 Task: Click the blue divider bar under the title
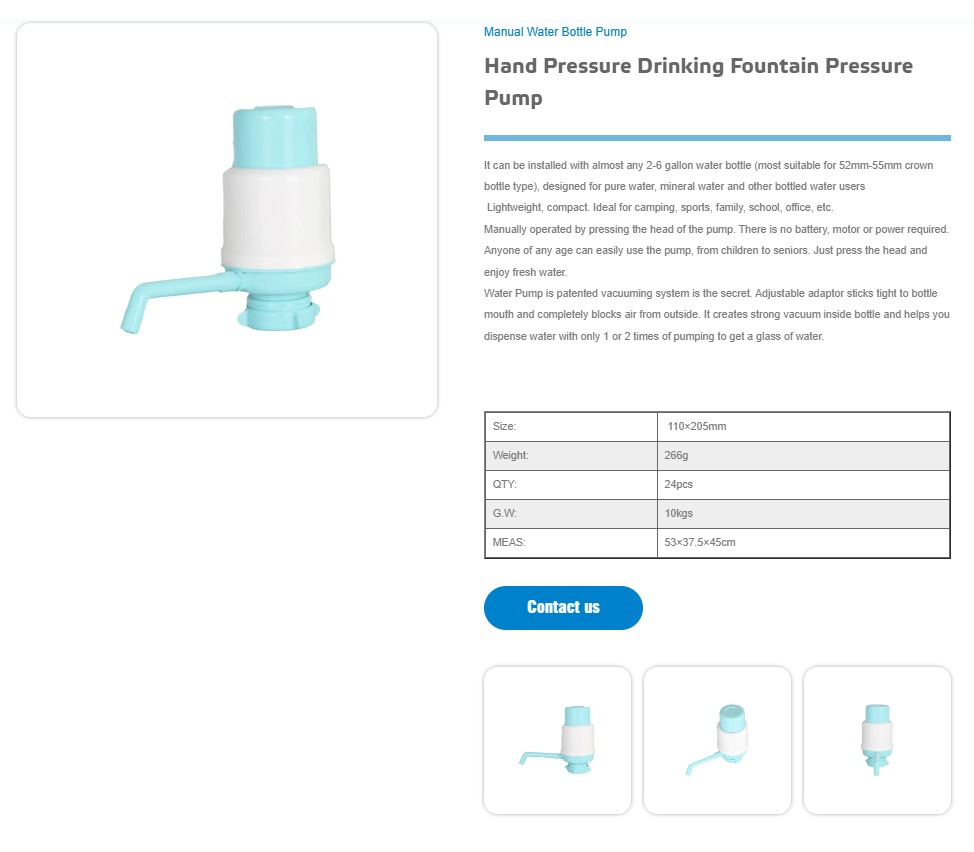[x=717, y=138]
